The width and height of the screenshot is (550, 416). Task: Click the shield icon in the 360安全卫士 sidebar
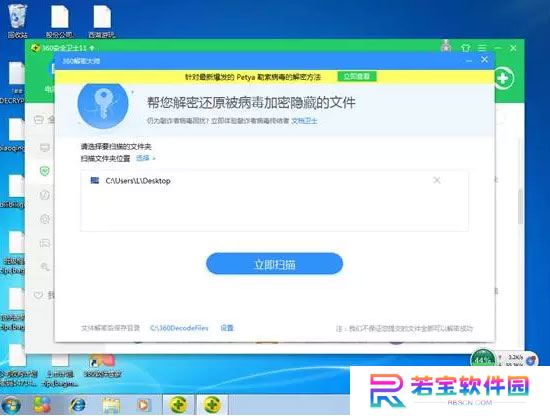point(45,171)
